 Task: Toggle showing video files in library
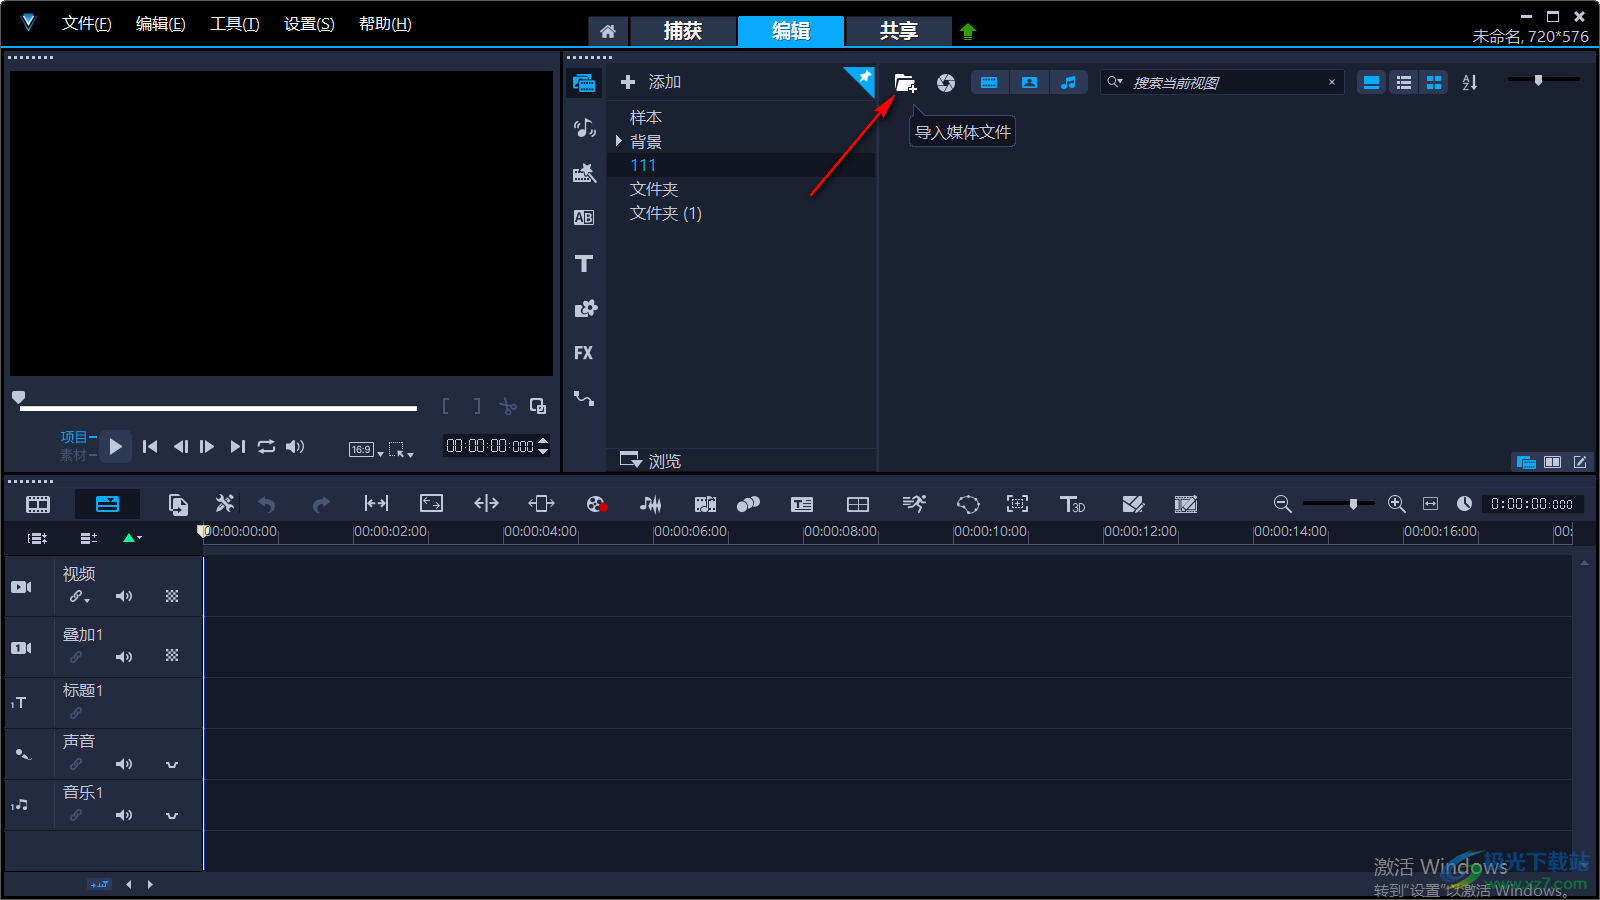[989, 83]
